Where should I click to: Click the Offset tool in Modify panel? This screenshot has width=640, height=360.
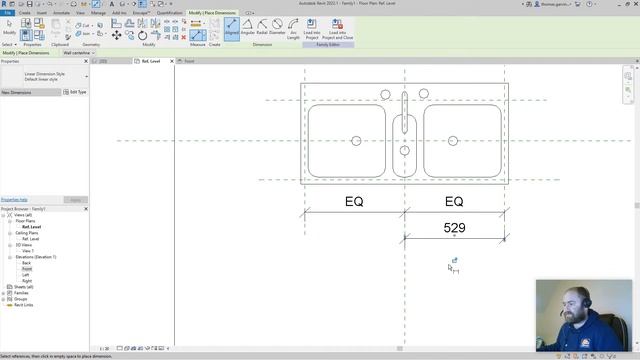129,23
